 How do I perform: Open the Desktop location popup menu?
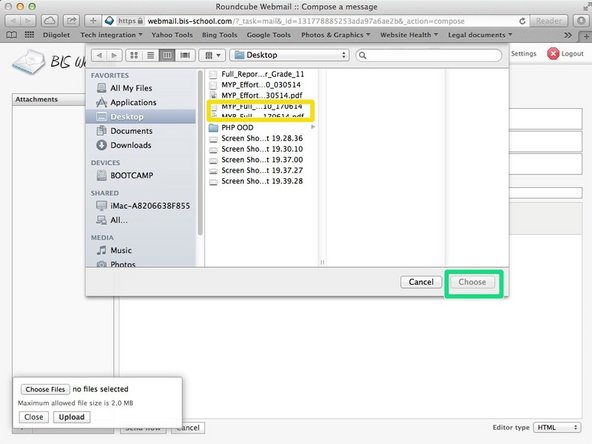[x=290, y=55]
